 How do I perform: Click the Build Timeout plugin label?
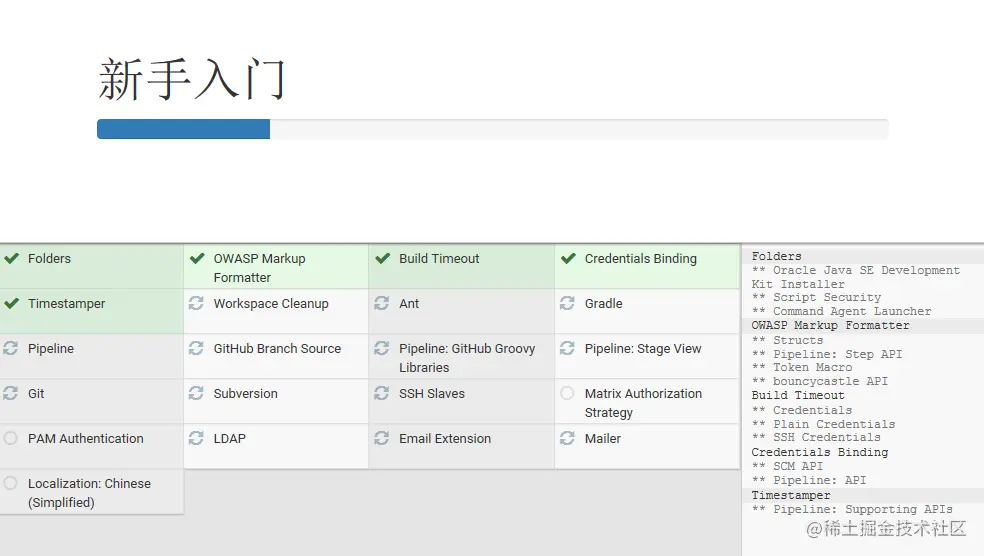(x=439, y=259)
